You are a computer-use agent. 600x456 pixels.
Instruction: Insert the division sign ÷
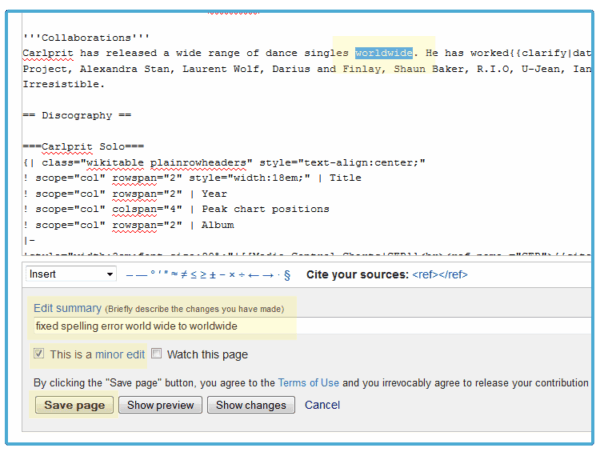[242, 275]
